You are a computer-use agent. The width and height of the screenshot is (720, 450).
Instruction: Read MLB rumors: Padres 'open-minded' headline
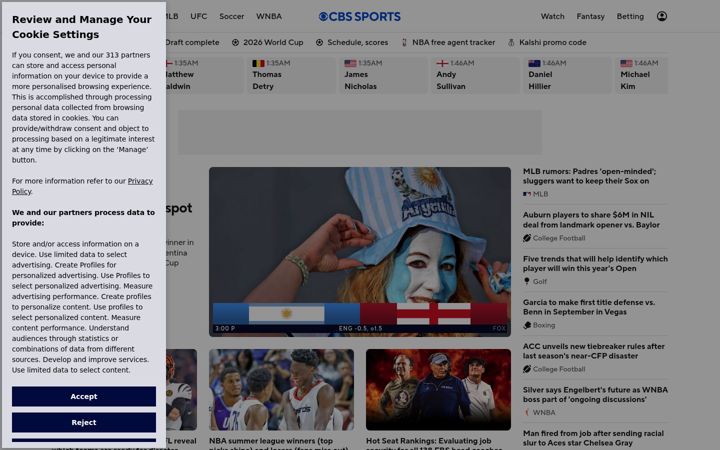point(589,176)
